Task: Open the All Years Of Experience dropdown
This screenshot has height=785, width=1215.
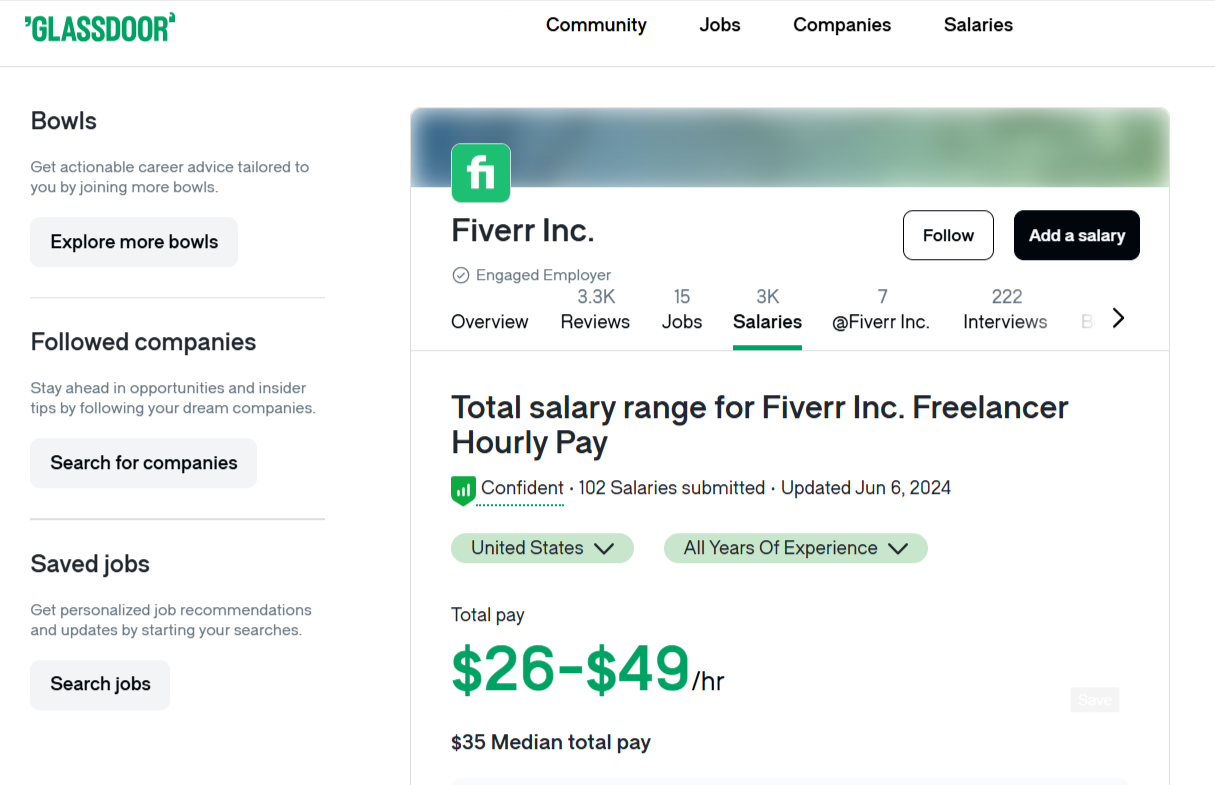Action: (795, 548)
